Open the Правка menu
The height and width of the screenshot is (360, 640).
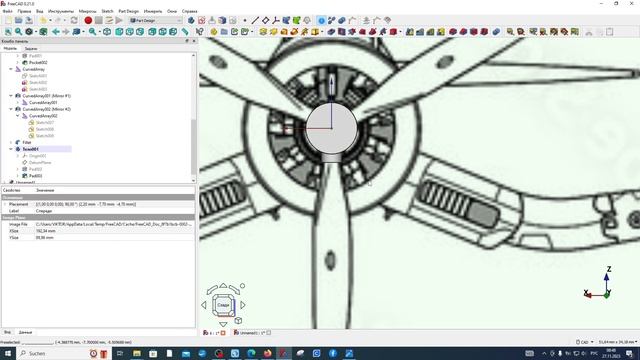(24, 11)
